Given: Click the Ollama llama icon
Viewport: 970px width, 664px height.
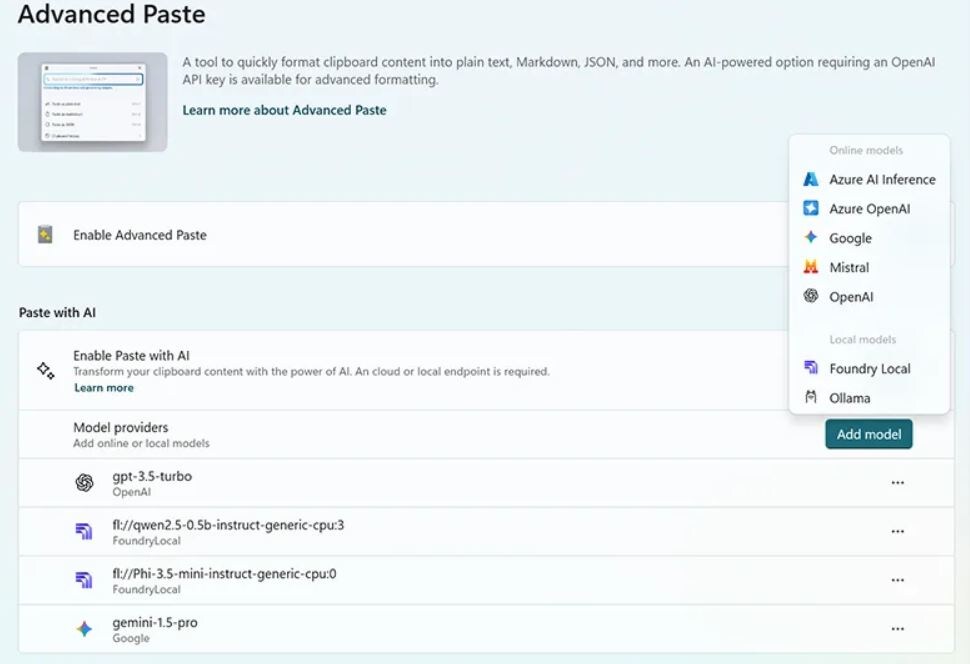Looking at the screenshot, I should [810, 397].
